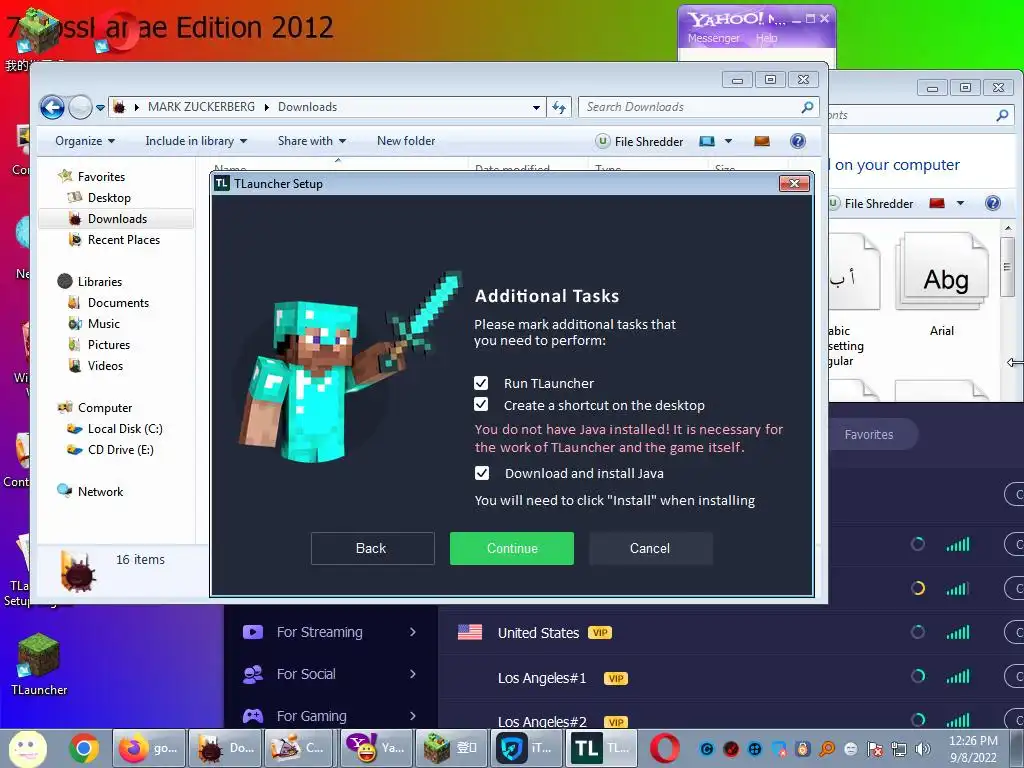Change view icon in Downloads toolbar
Viewport: 1024px width, 768px height.
(x=707, y=141)
